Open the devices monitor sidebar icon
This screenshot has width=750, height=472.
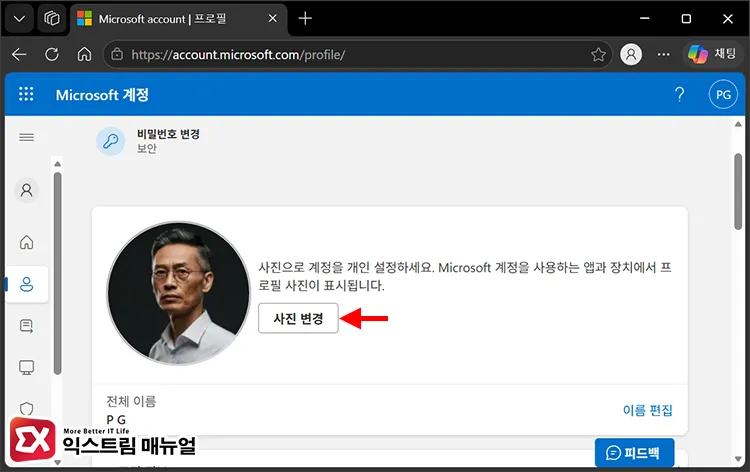(26, 367)
